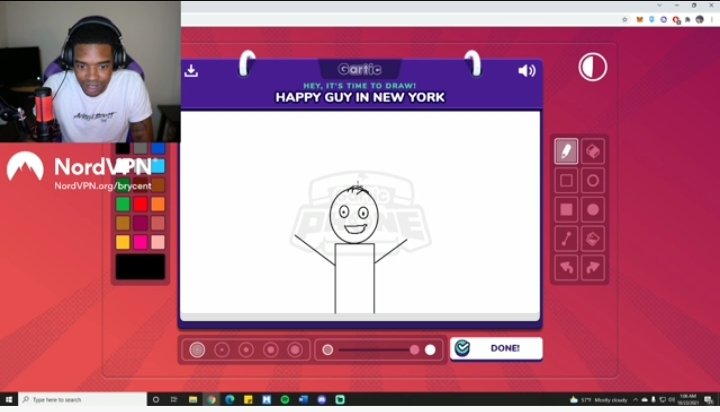Viewport: 720px width, 412px height.
Task: Mute sound with the speaker icon
Action: [527, 70]
